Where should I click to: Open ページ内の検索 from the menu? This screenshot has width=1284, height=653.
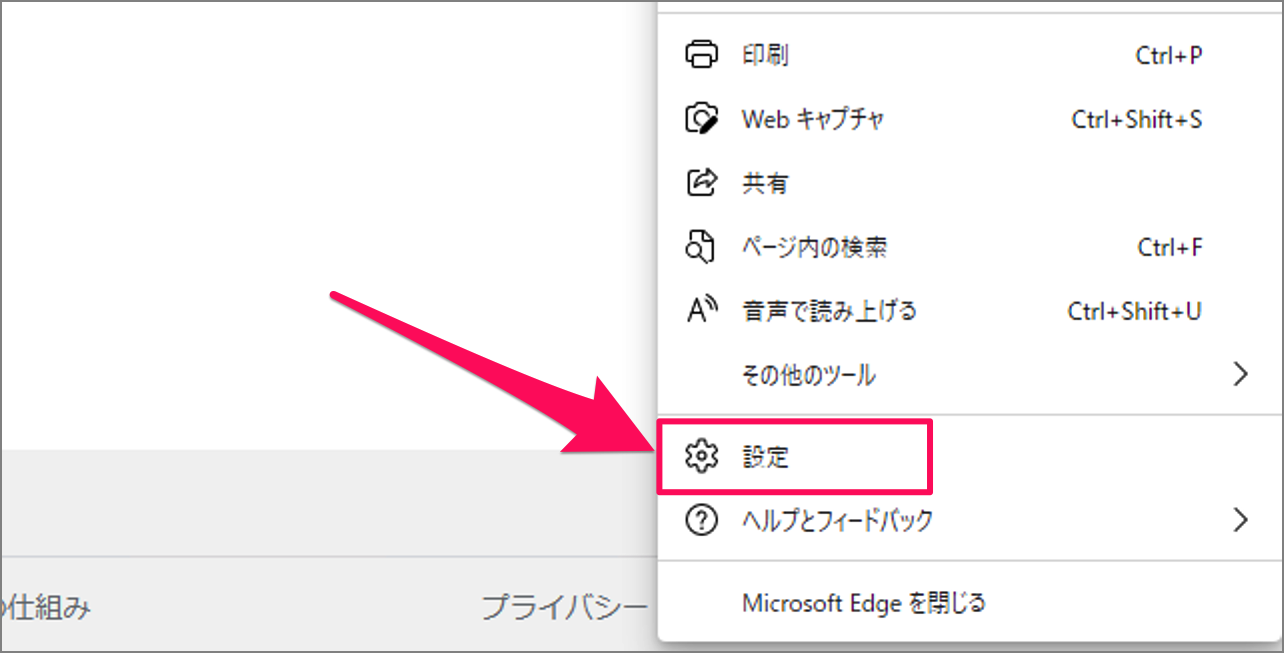(x=814, y=247)
